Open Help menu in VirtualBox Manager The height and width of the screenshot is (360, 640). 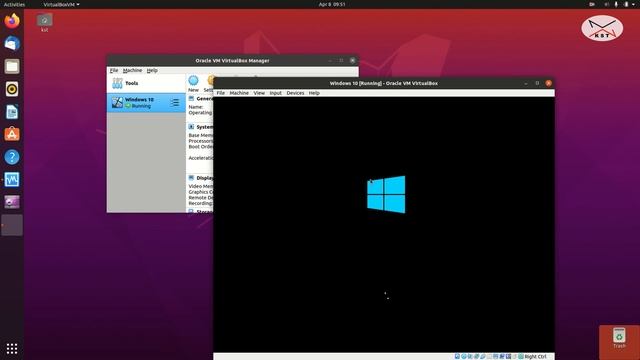pyautogui.click(x=152, y=71)
